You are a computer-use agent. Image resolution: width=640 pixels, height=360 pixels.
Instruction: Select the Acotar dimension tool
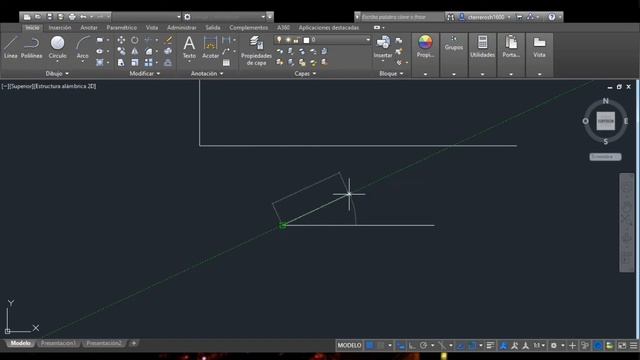point(211,47)
